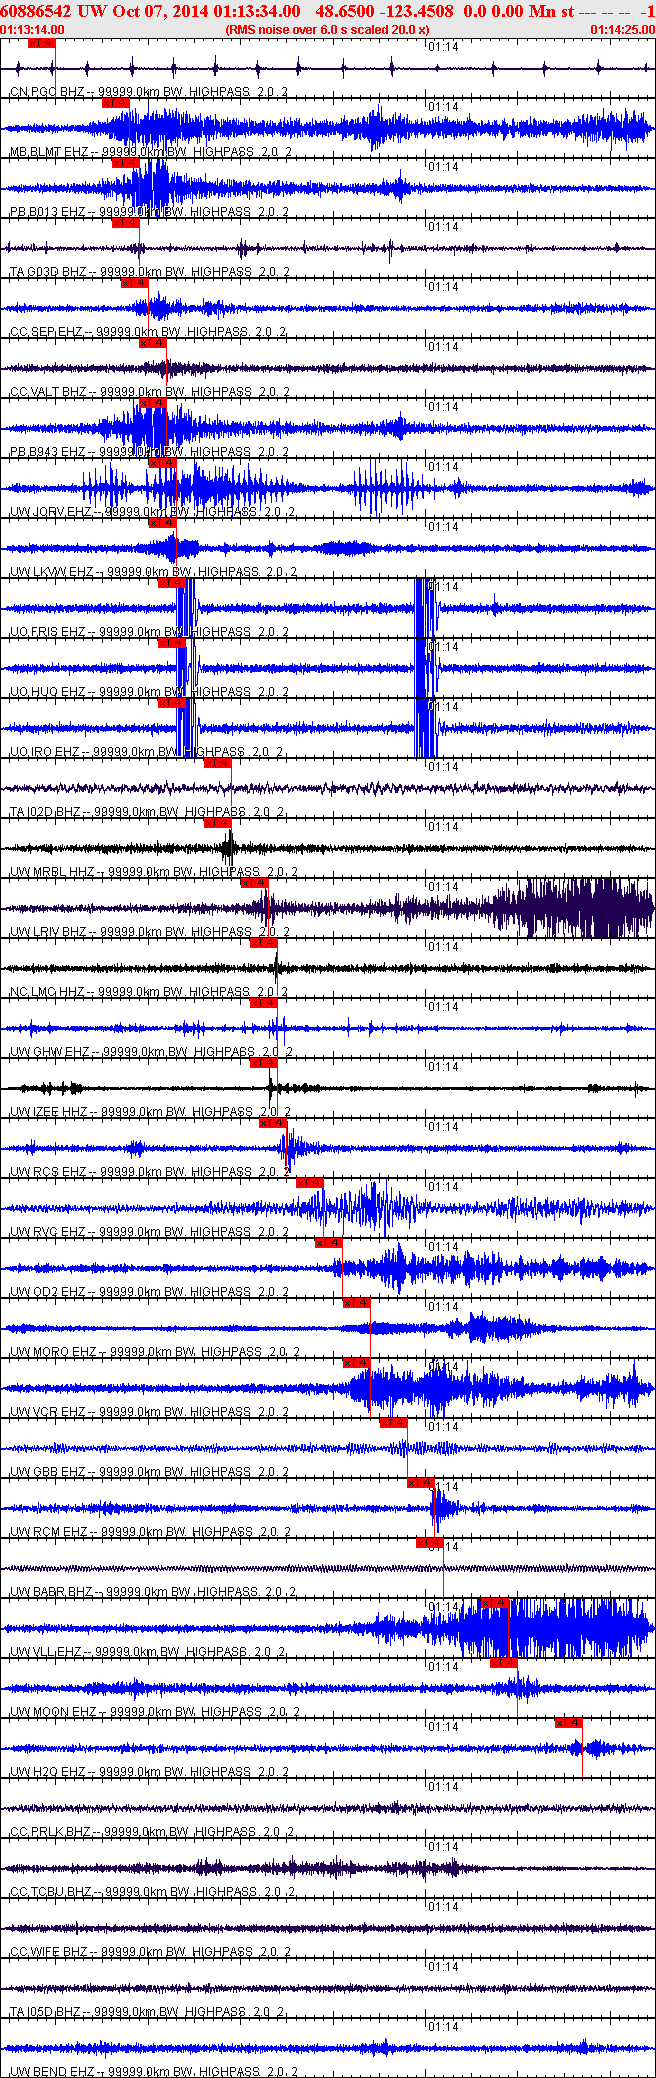Click red pick flag on UW.RCM trace
The image size is (656, 2078).
click(x=421, y=1483)
